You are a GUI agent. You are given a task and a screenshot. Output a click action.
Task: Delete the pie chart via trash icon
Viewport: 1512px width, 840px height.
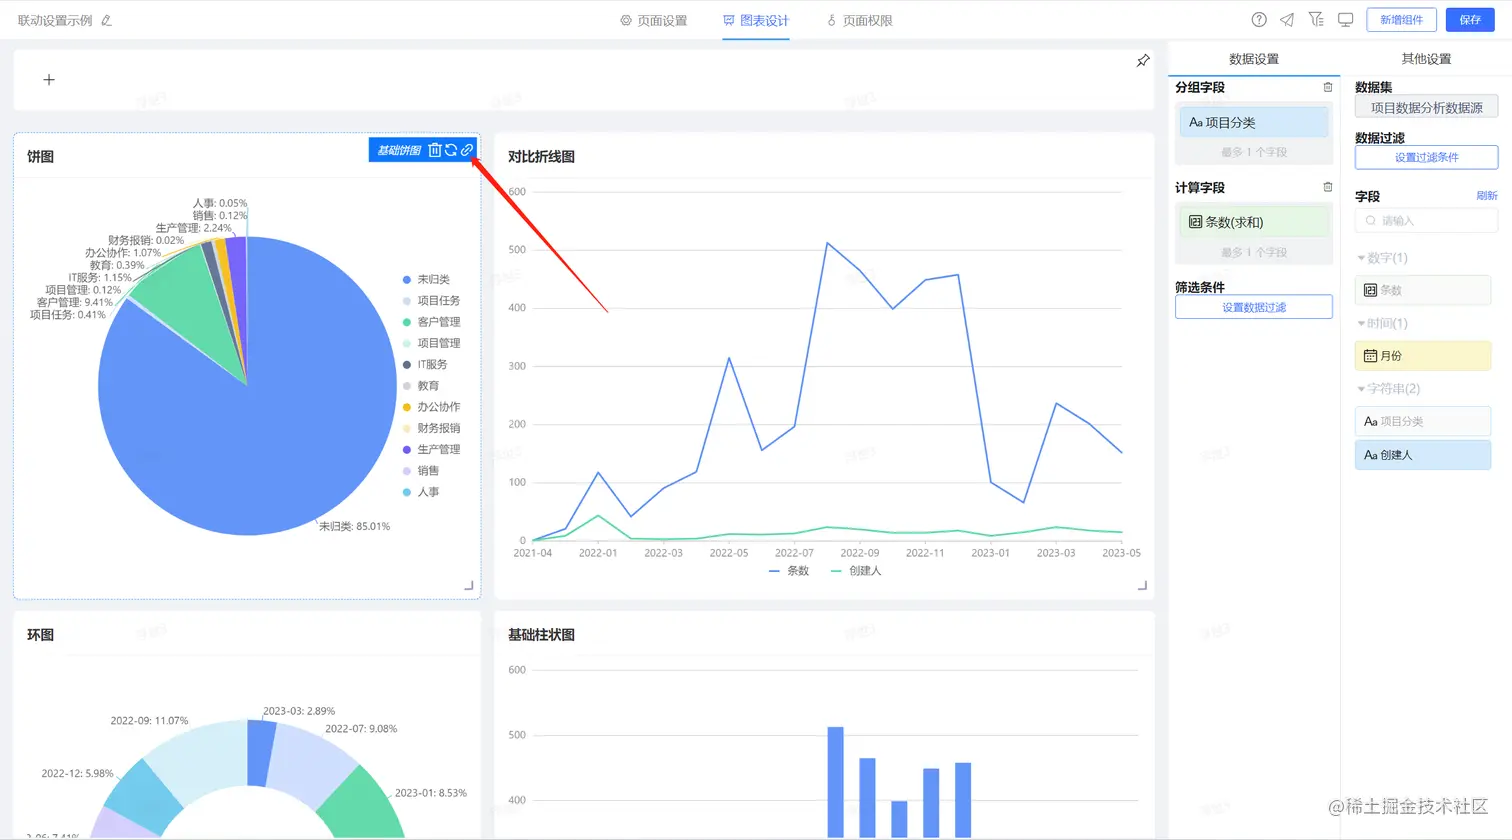(435, 150)
